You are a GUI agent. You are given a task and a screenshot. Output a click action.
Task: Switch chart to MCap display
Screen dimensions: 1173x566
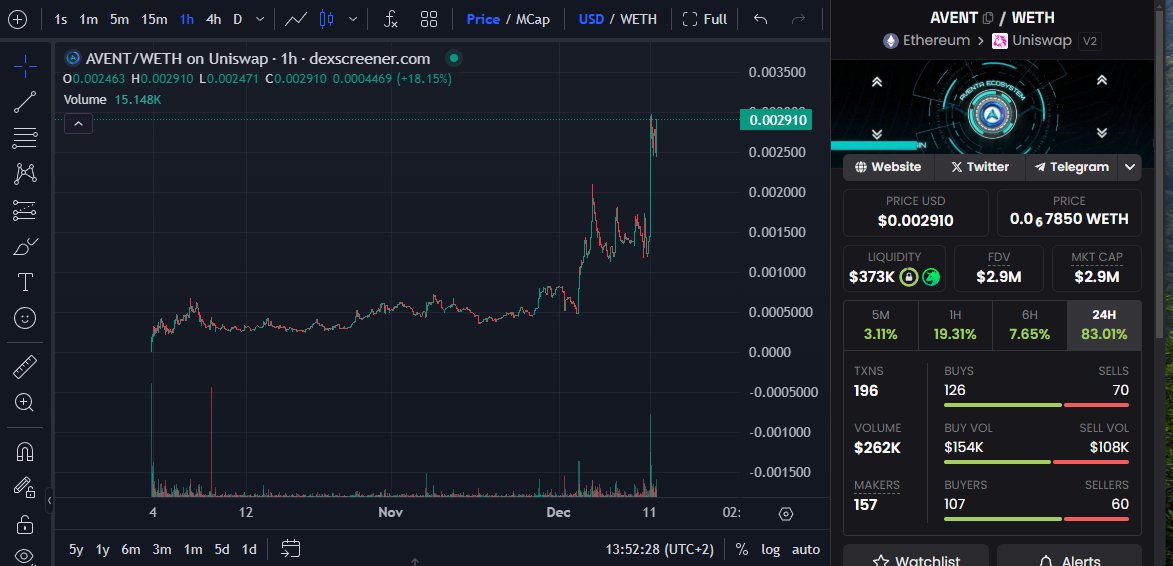click(x=533, y=19)
